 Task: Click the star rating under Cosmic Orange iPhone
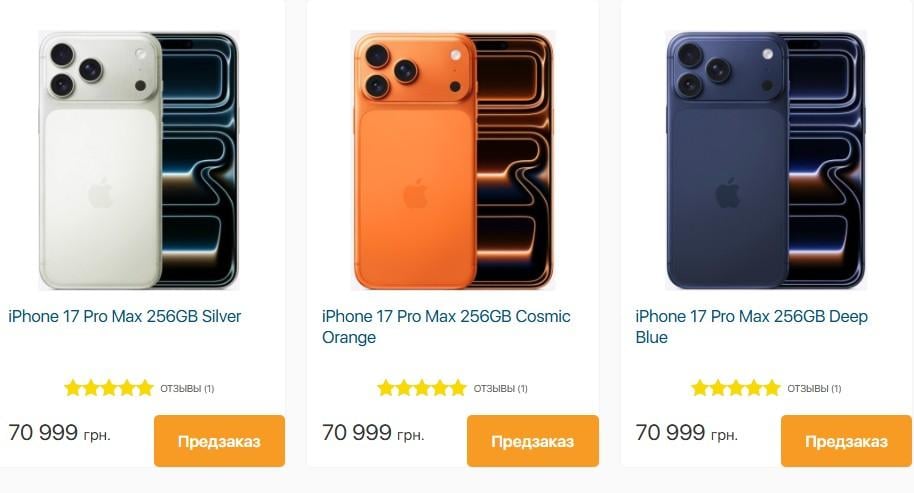click(422, 388)
